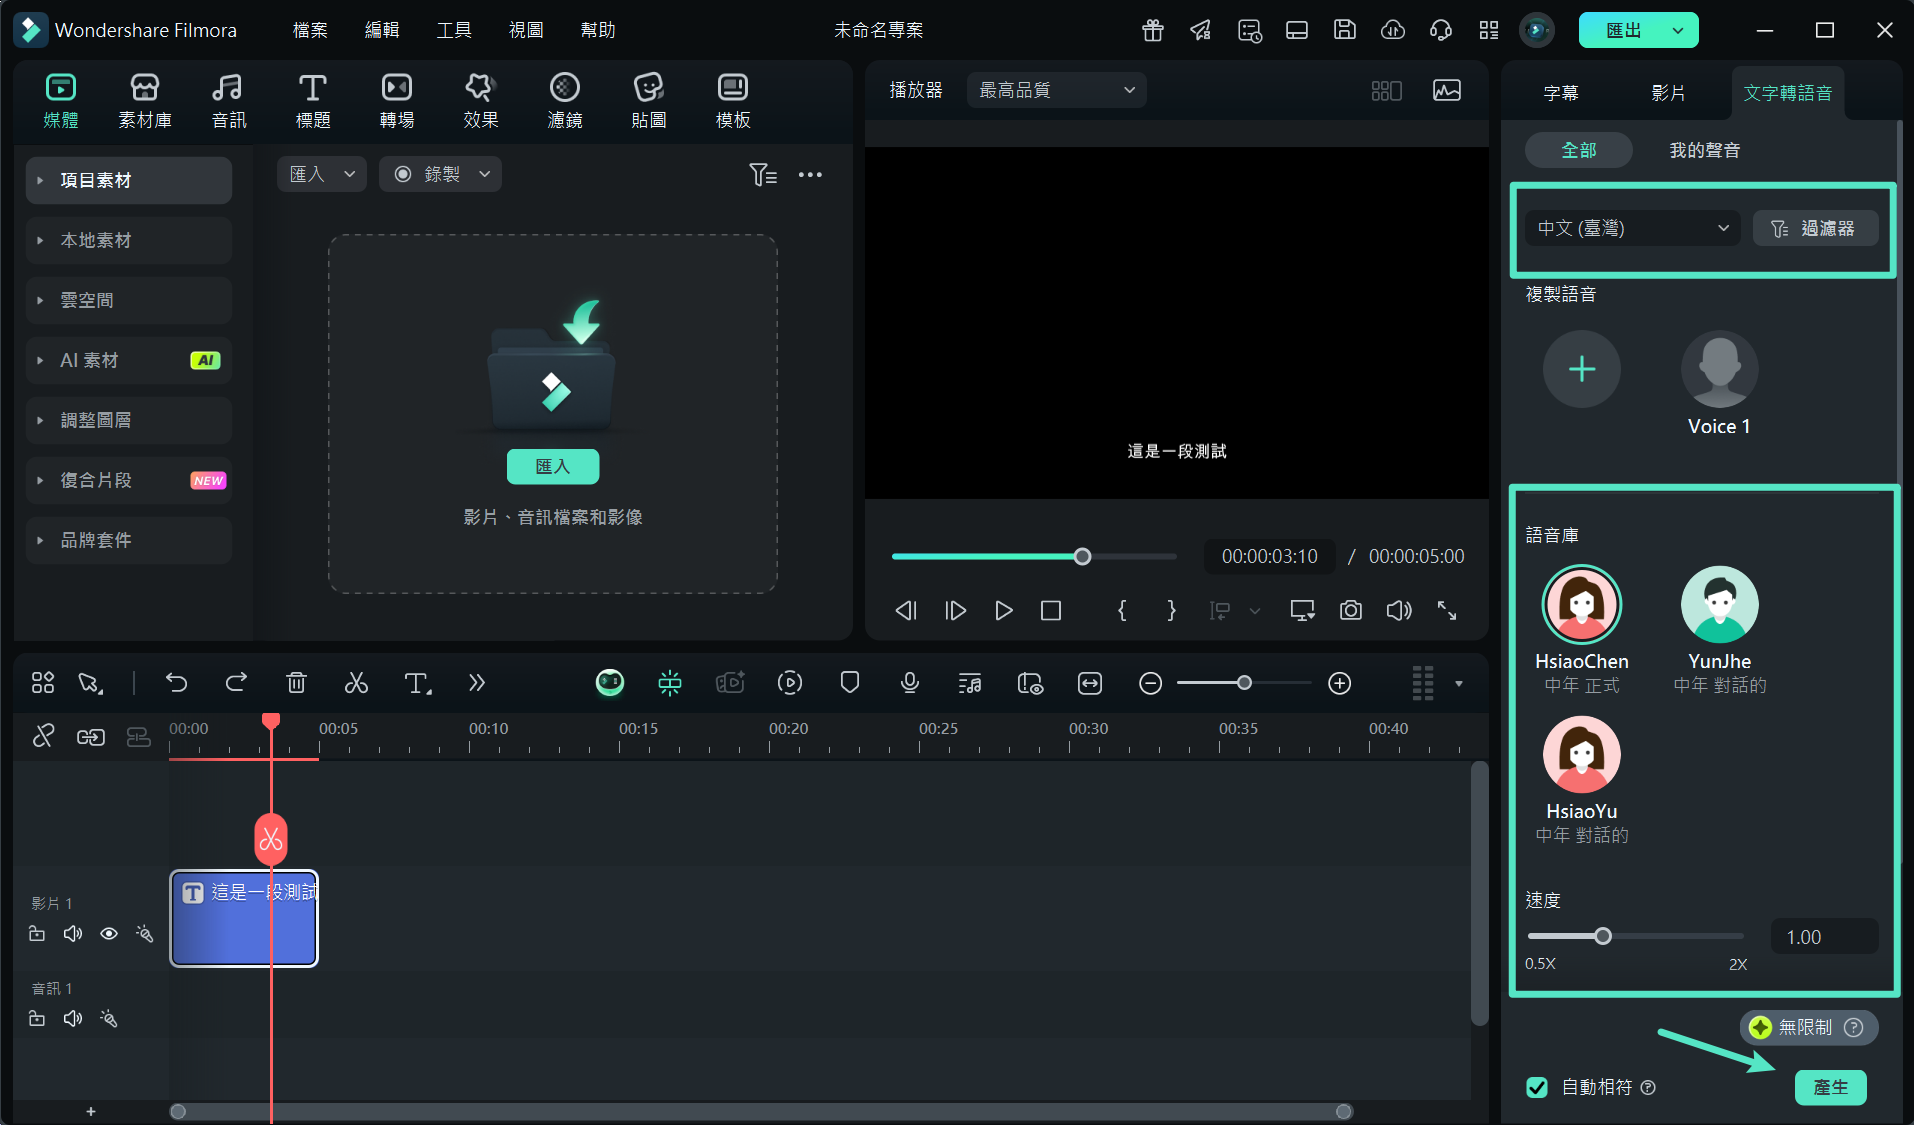Click the 速度 speed slider handle
Viewport: 1914px width, 1125px height.
click(1603, 936)
